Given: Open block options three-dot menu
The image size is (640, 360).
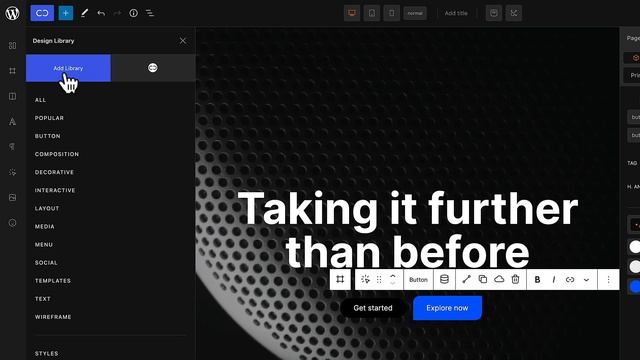Looking at the screenshot, I should 608,280.
